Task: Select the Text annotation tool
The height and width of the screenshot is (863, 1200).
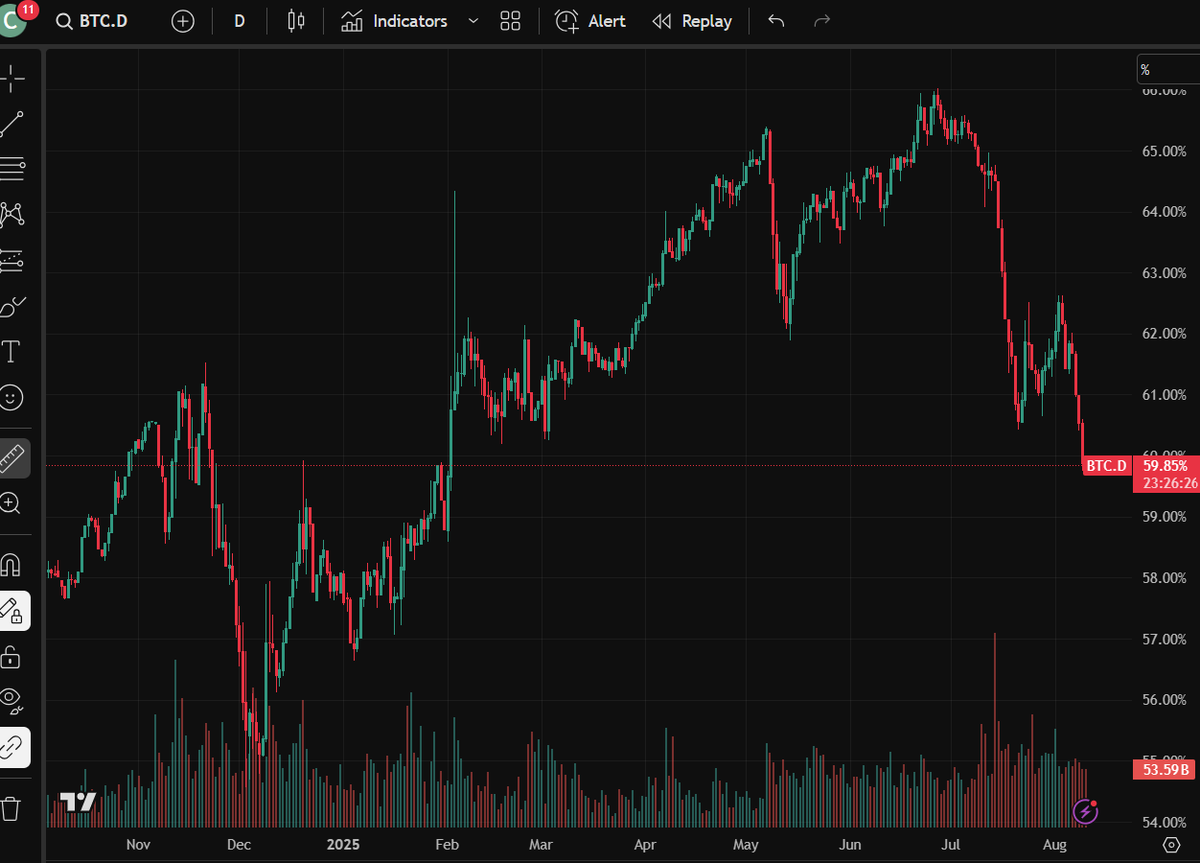Action: click(x=12, y=352)
